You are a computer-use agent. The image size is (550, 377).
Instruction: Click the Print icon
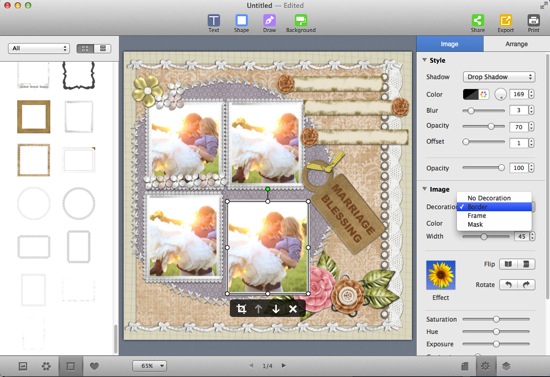(534, 23)
